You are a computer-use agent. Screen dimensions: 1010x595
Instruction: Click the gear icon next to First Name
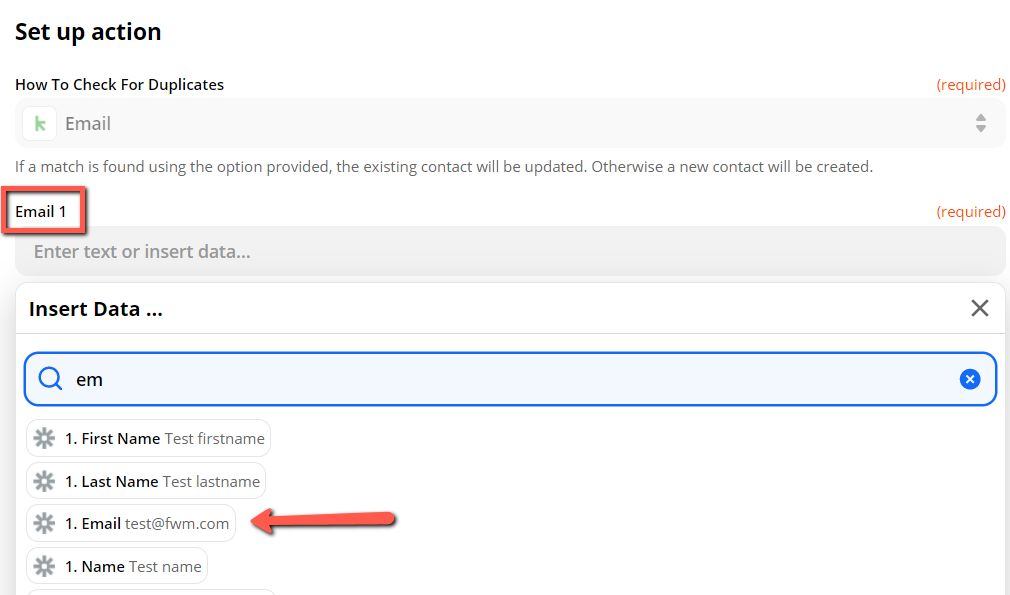(x=44, y=438)
